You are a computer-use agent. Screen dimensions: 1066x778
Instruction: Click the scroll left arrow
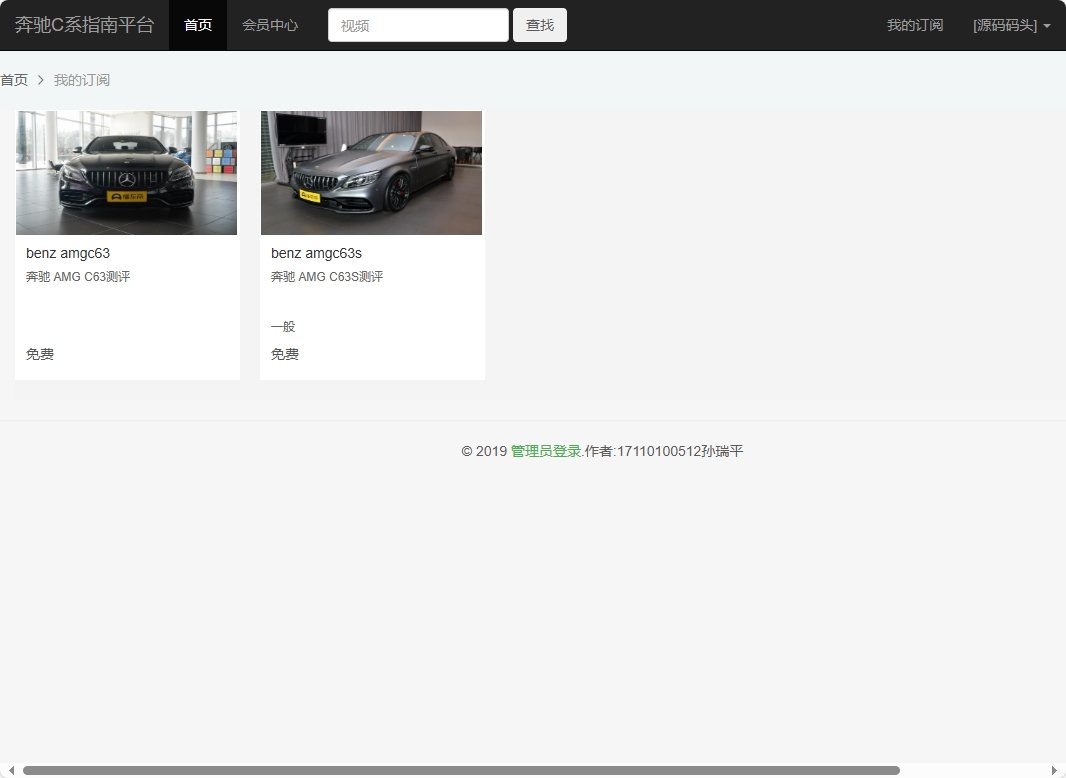(x=11, y=770)
